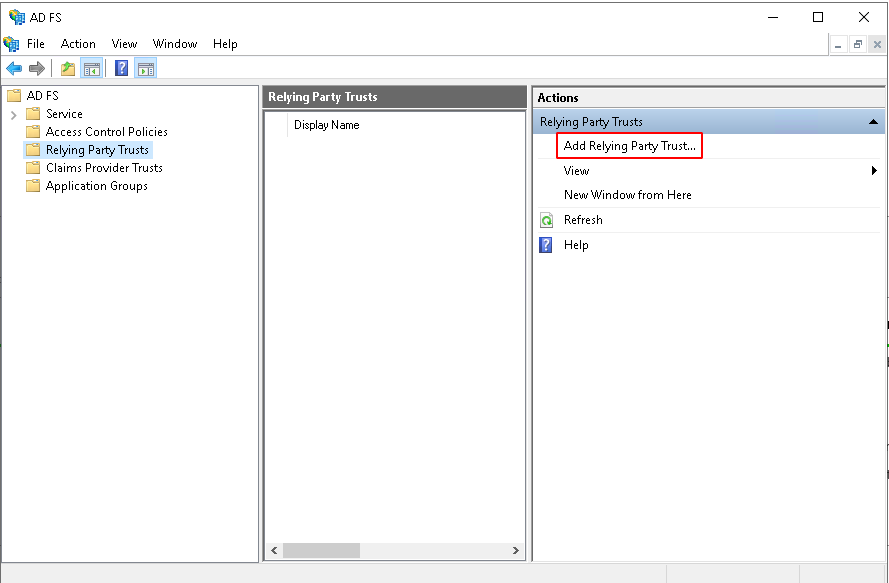
Task: Expand the Service tree node
Action: (x=14, y=114)
